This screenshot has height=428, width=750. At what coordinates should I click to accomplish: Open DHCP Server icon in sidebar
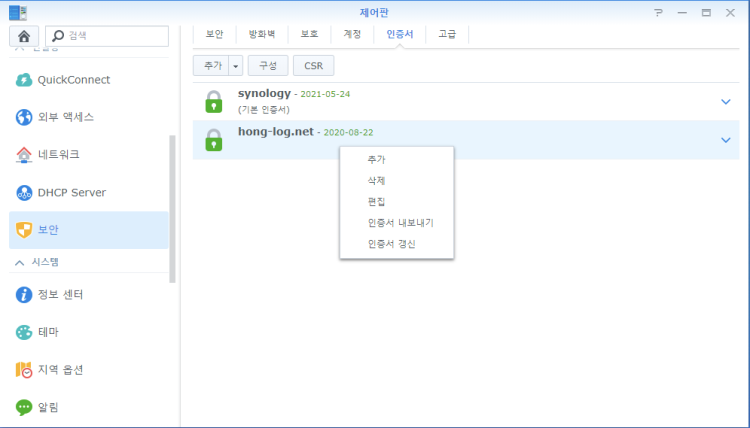24,192
